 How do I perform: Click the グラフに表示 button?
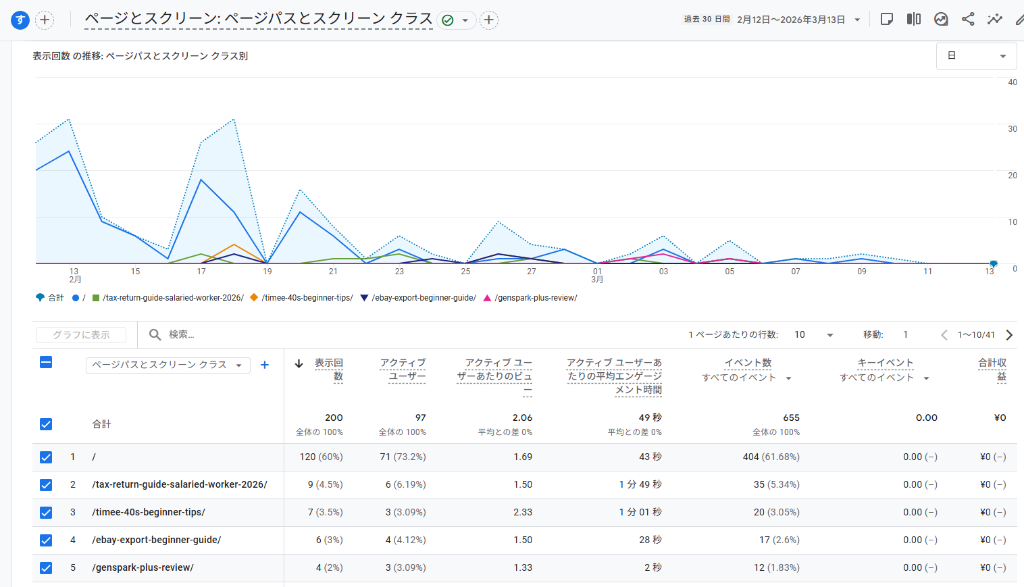tap(81, 333)
